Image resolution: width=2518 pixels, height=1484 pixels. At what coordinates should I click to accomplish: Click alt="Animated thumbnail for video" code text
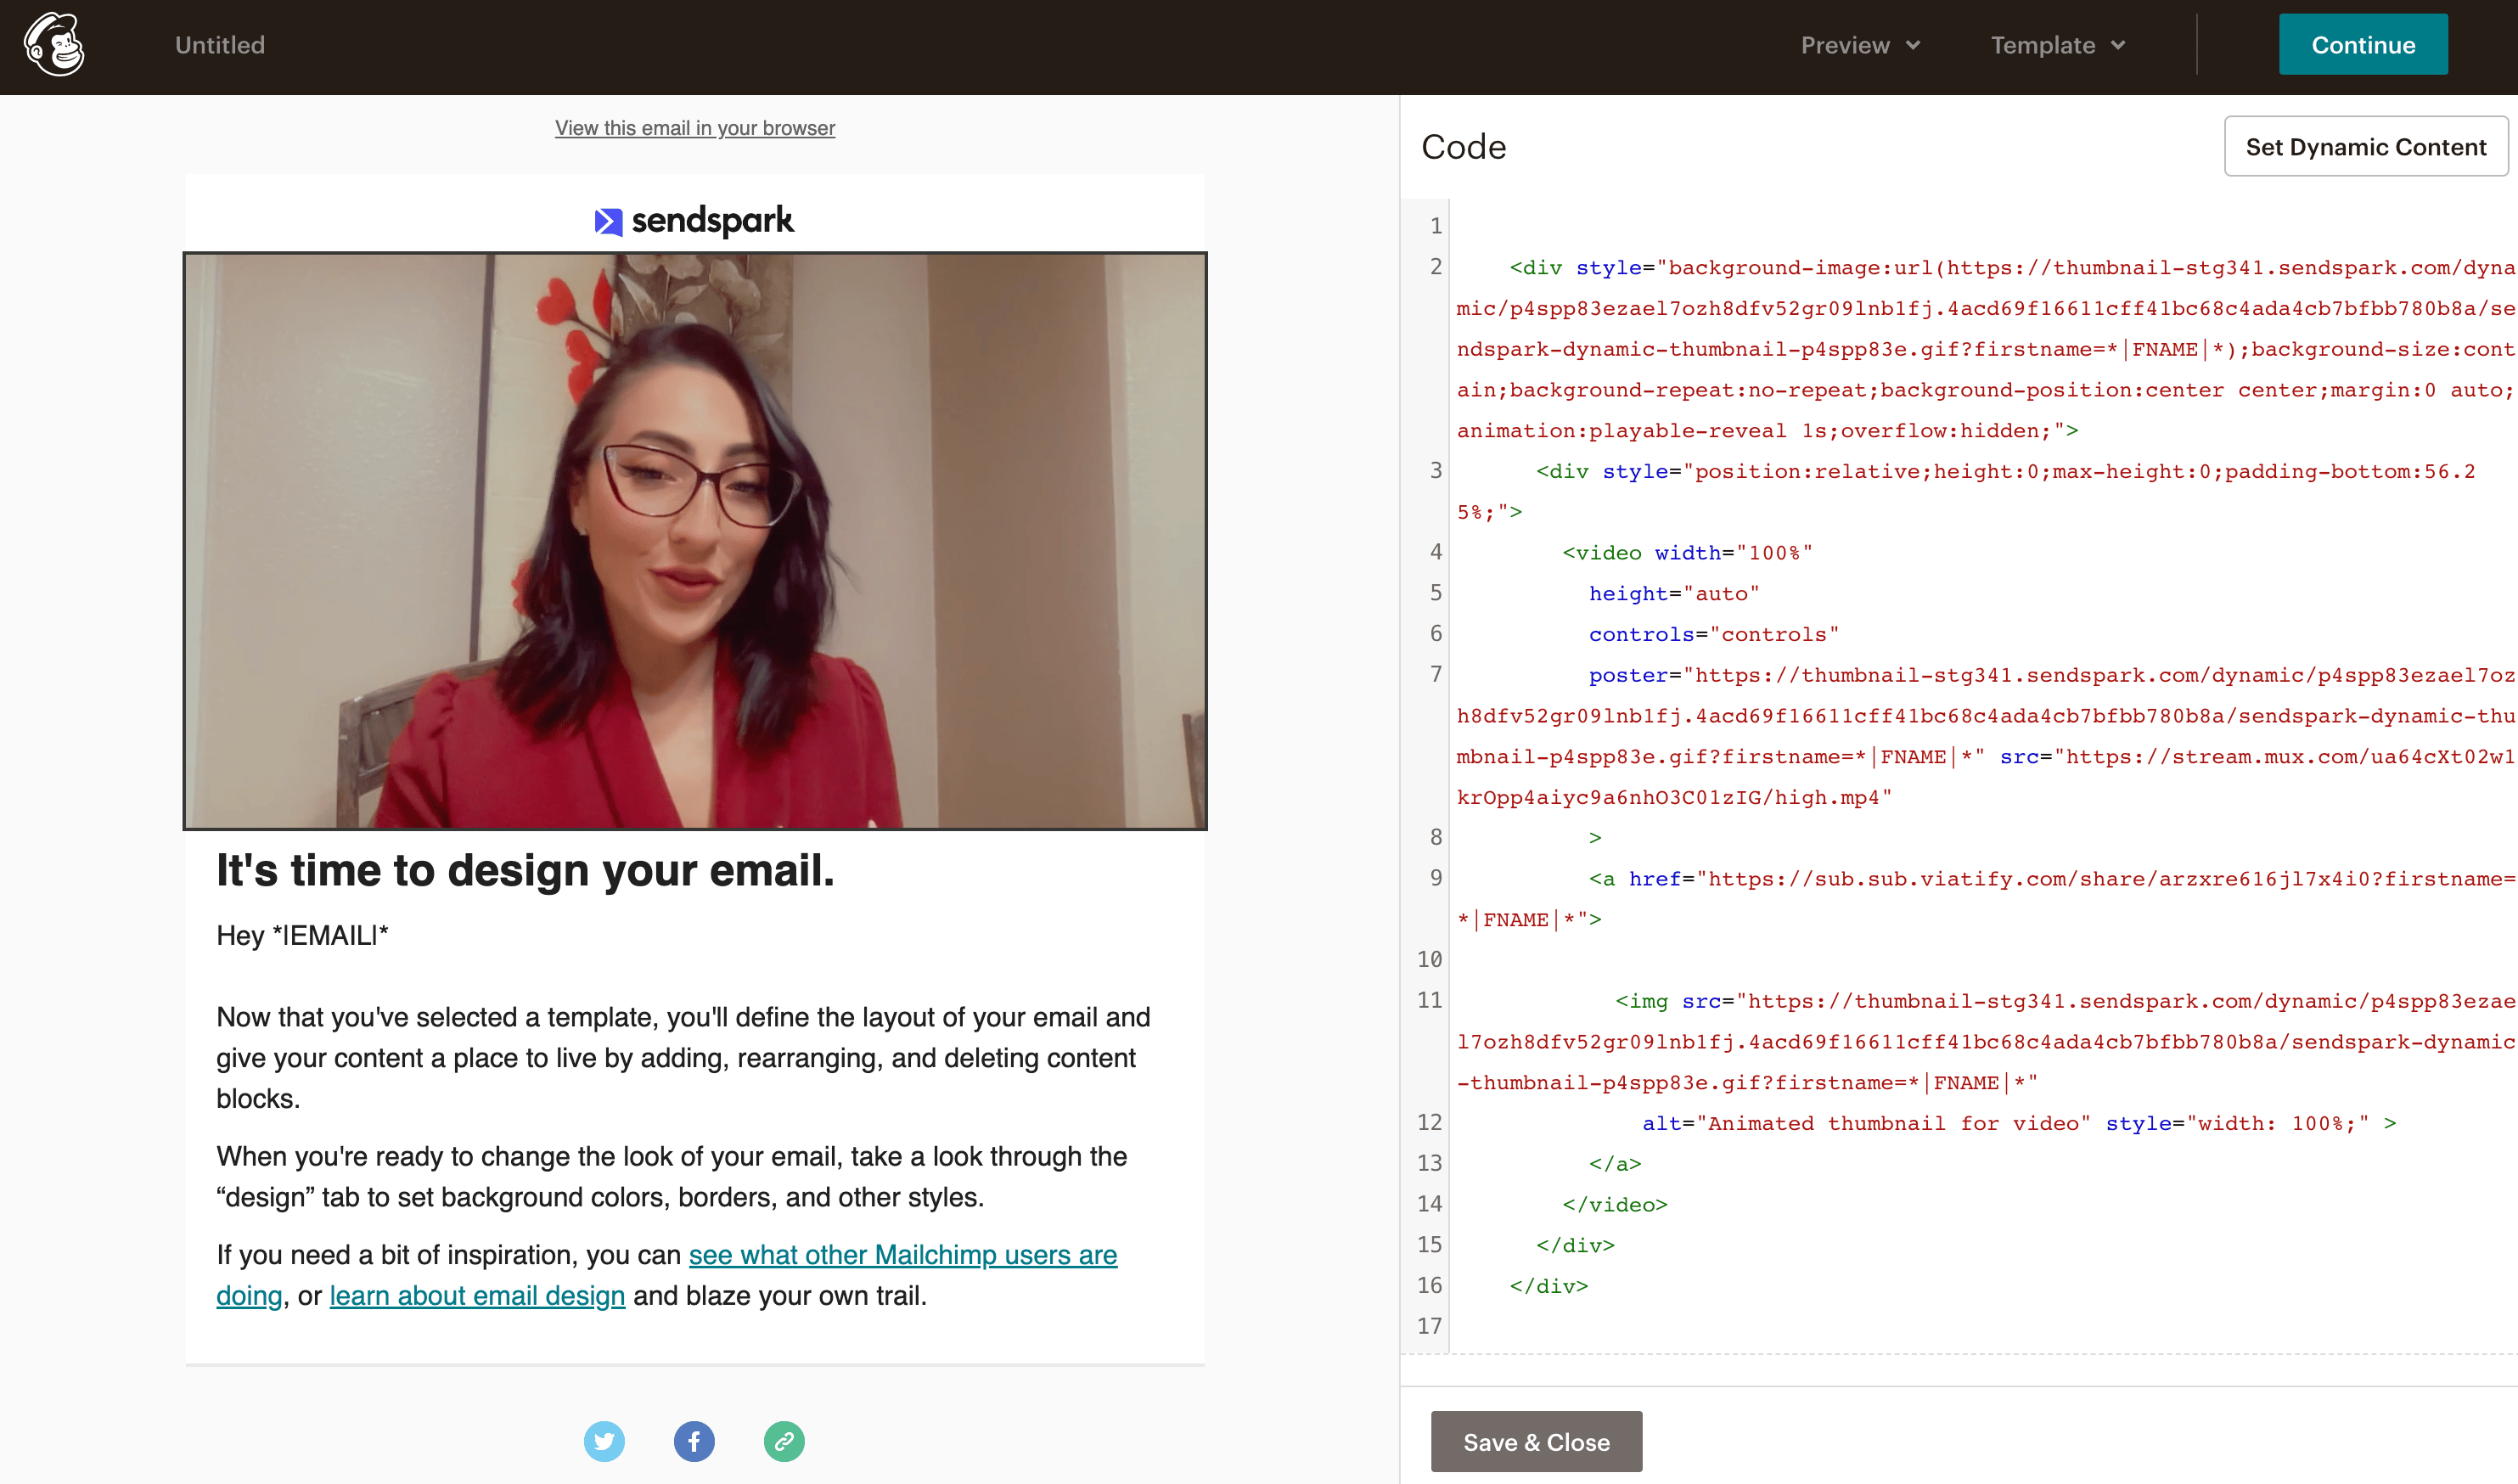tap(1866, 1123)
